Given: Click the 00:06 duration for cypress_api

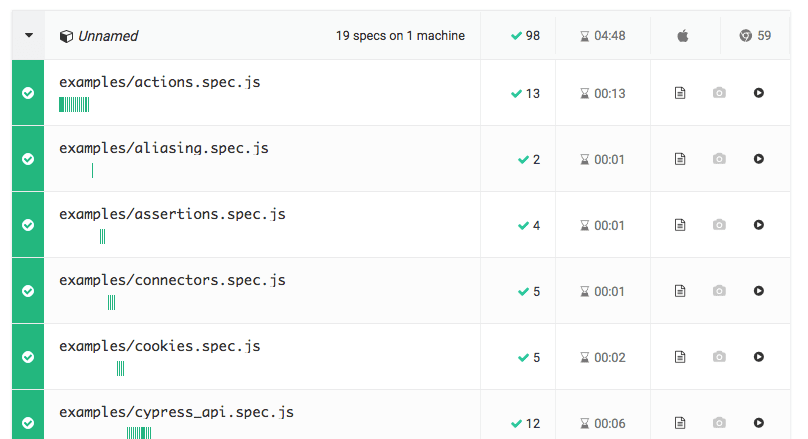Looking at the screenshot, I should pyautogui.click(x=610, y=424).
